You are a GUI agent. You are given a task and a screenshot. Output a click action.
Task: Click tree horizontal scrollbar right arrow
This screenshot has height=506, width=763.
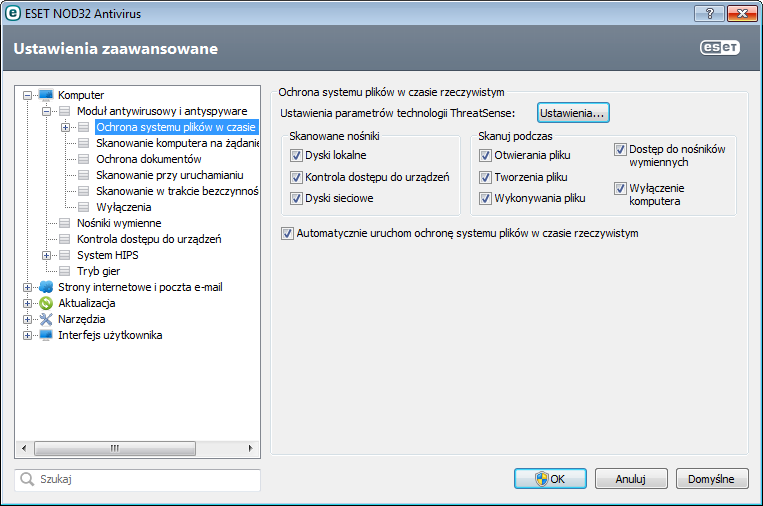coord(251,448)
